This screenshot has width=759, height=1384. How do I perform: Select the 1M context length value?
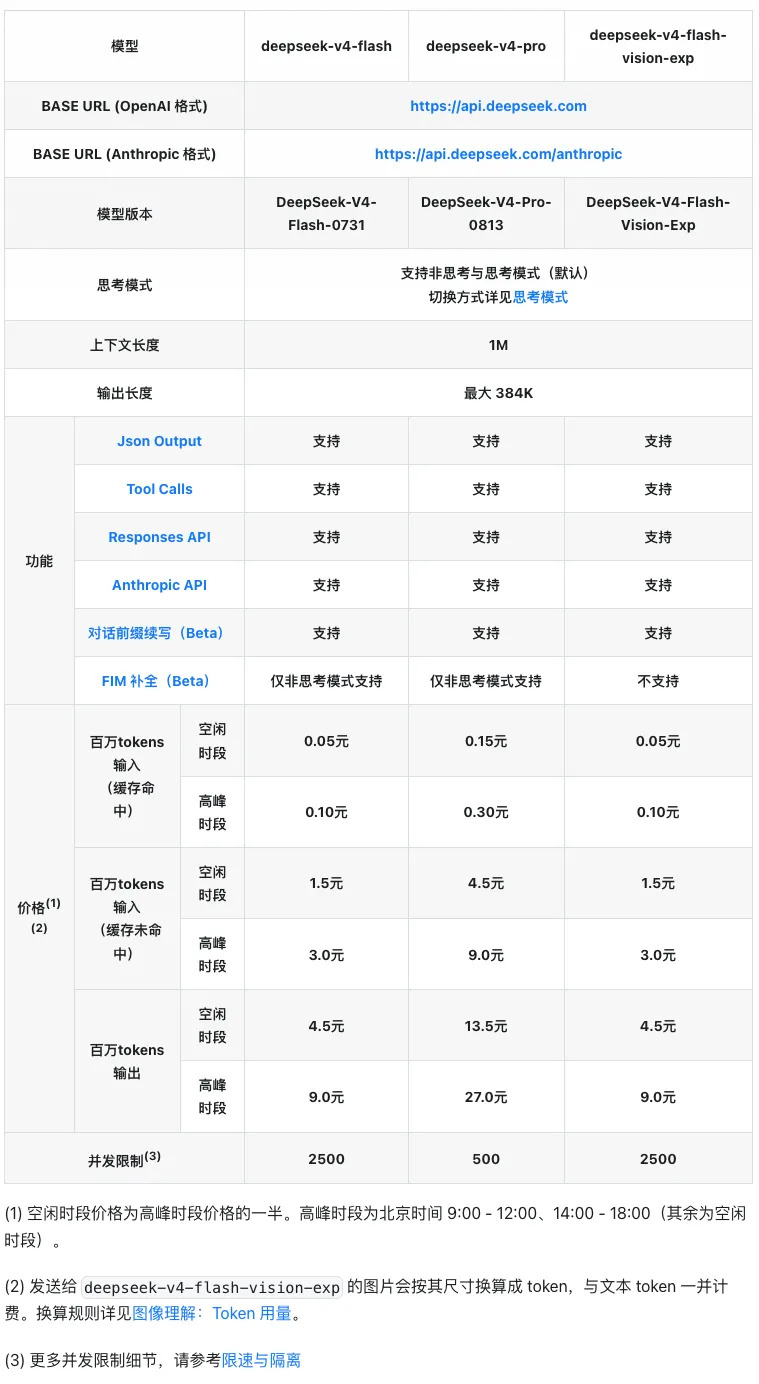tap(498, 345)
